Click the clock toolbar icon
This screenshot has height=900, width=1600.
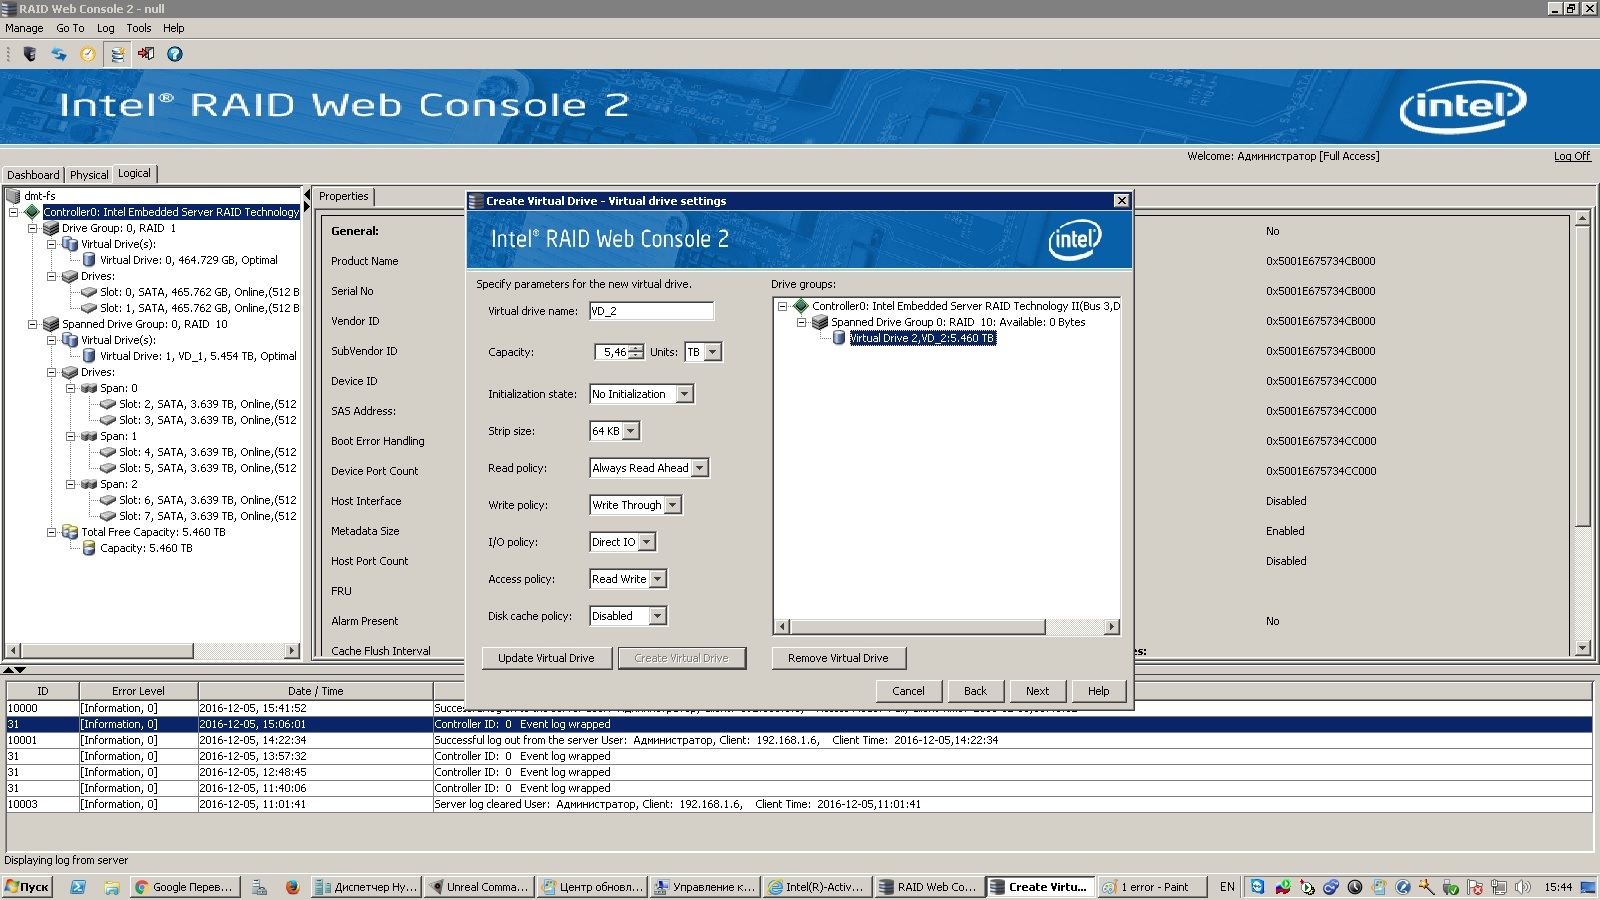(x=88, y=54)
